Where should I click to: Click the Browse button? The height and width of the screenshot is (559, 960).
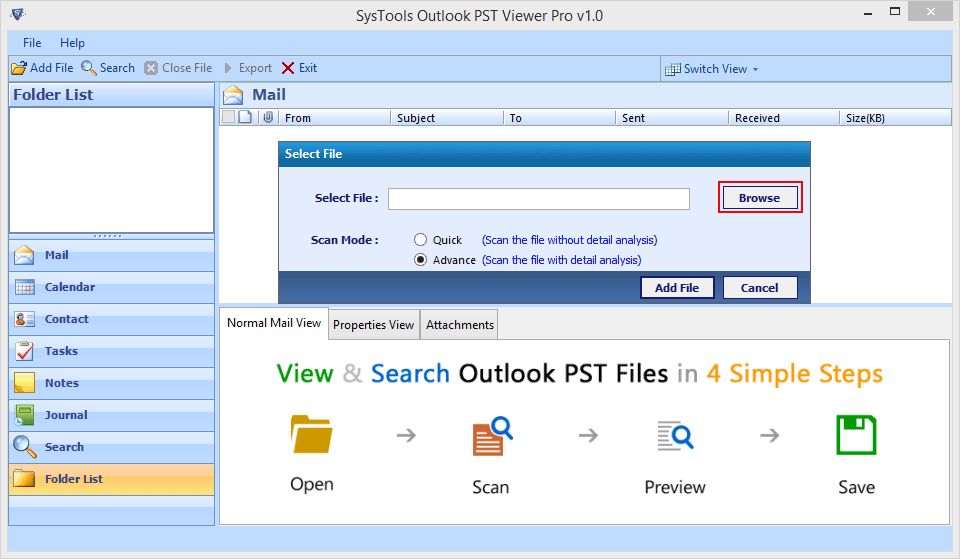tap(760, 198)
